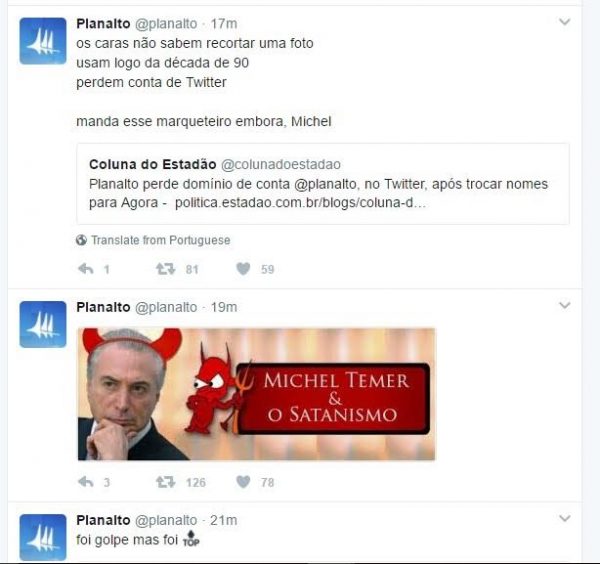The image size is (600, 564).
Task: Reply to the Michel Temer image tweet
Action: (x=86, y=482)
